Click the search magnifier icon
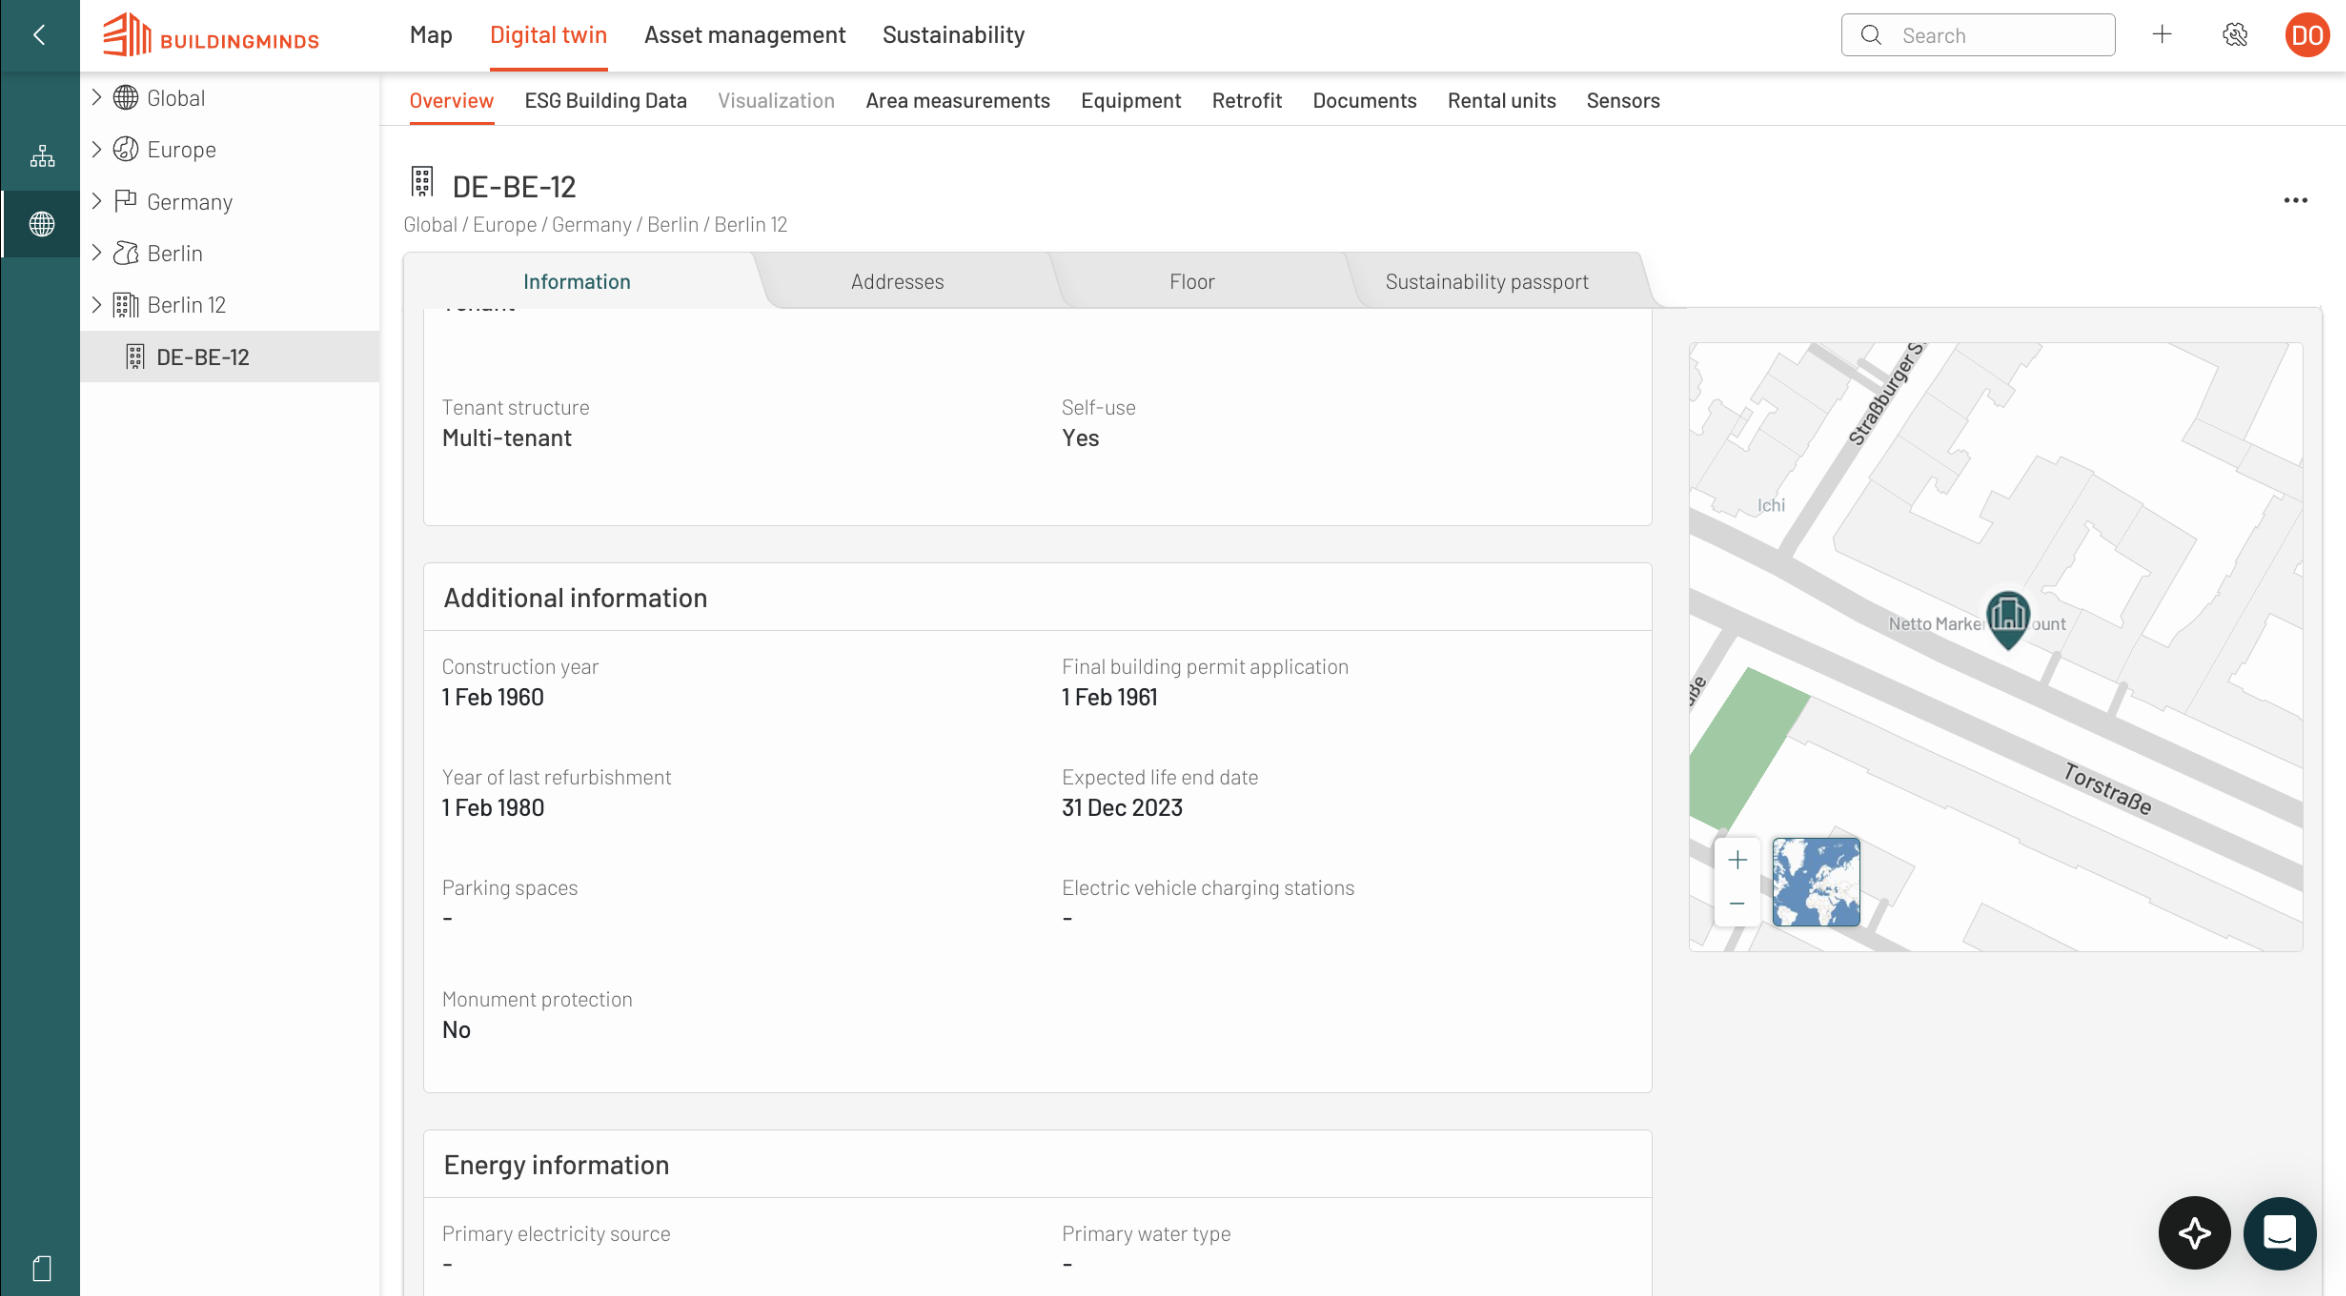This screenshot has width=2346, height=1296. coord(1871,35)
